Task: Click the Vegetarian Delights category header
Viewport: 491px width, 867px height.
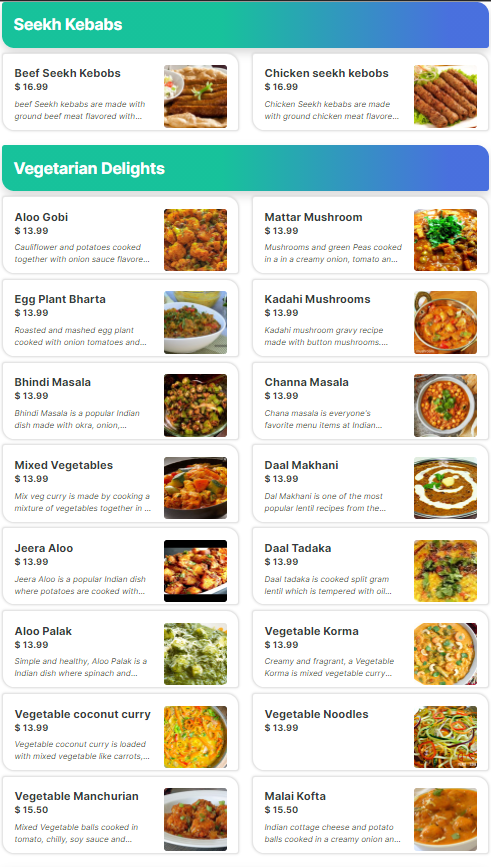Action: [x=246, y=168]
